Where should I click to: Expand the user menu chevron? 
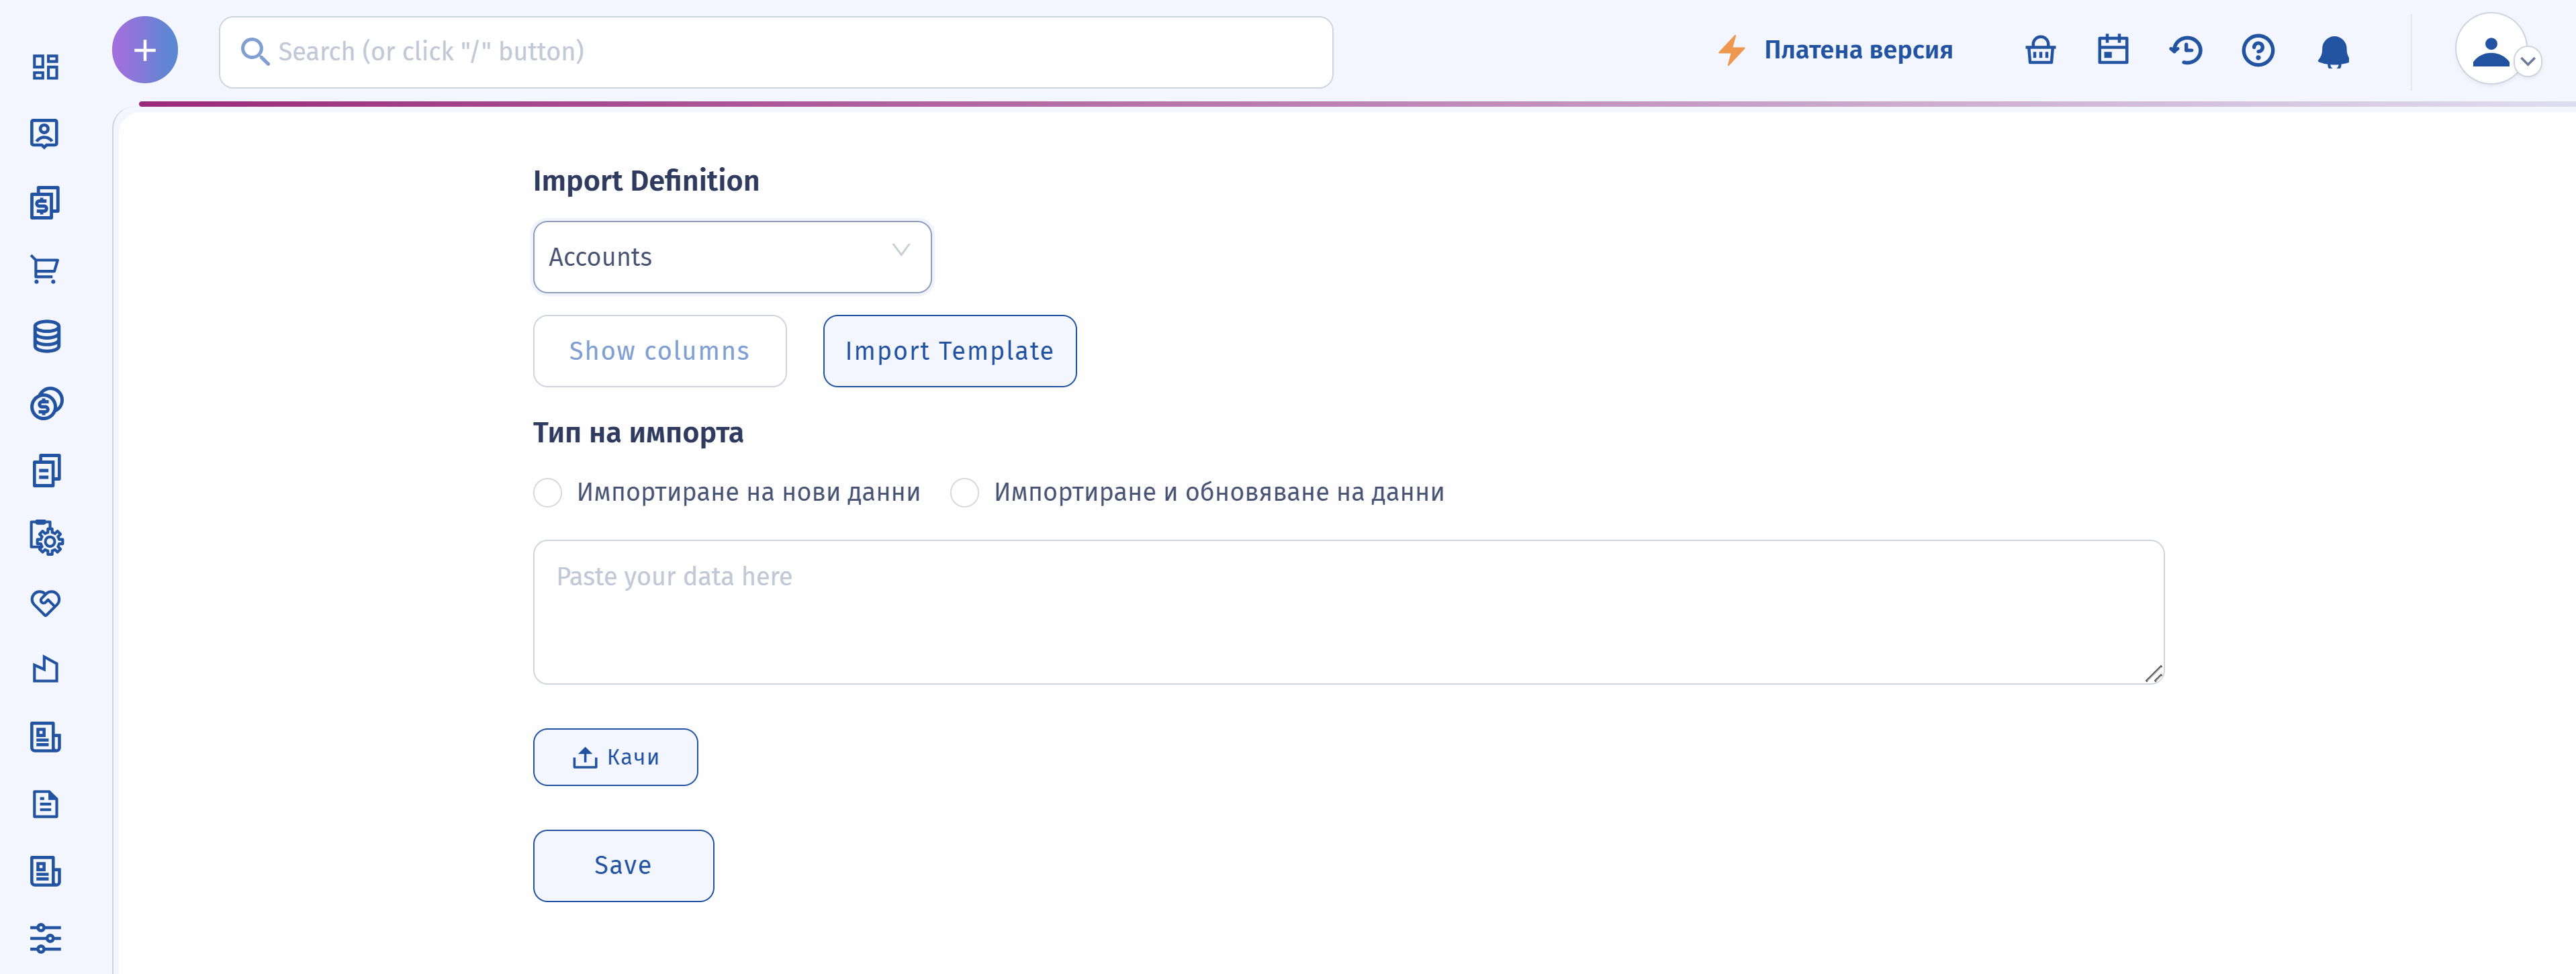2528,62
